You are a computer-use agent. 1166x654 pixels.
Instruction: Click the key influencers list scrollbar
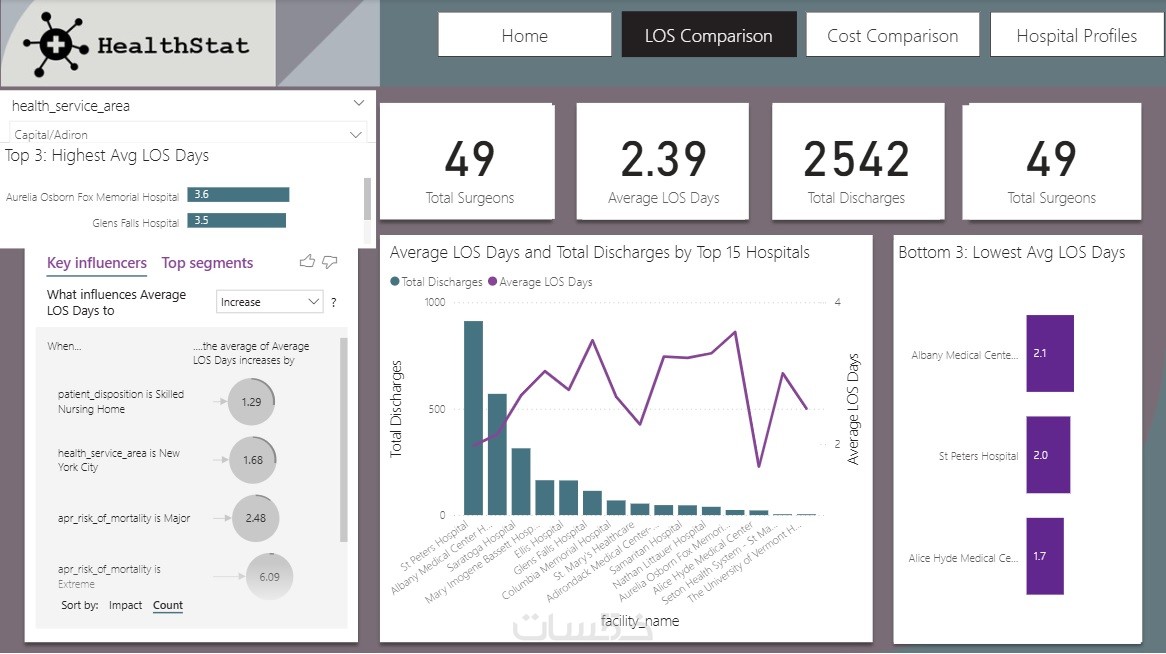[x=344, y=440]
